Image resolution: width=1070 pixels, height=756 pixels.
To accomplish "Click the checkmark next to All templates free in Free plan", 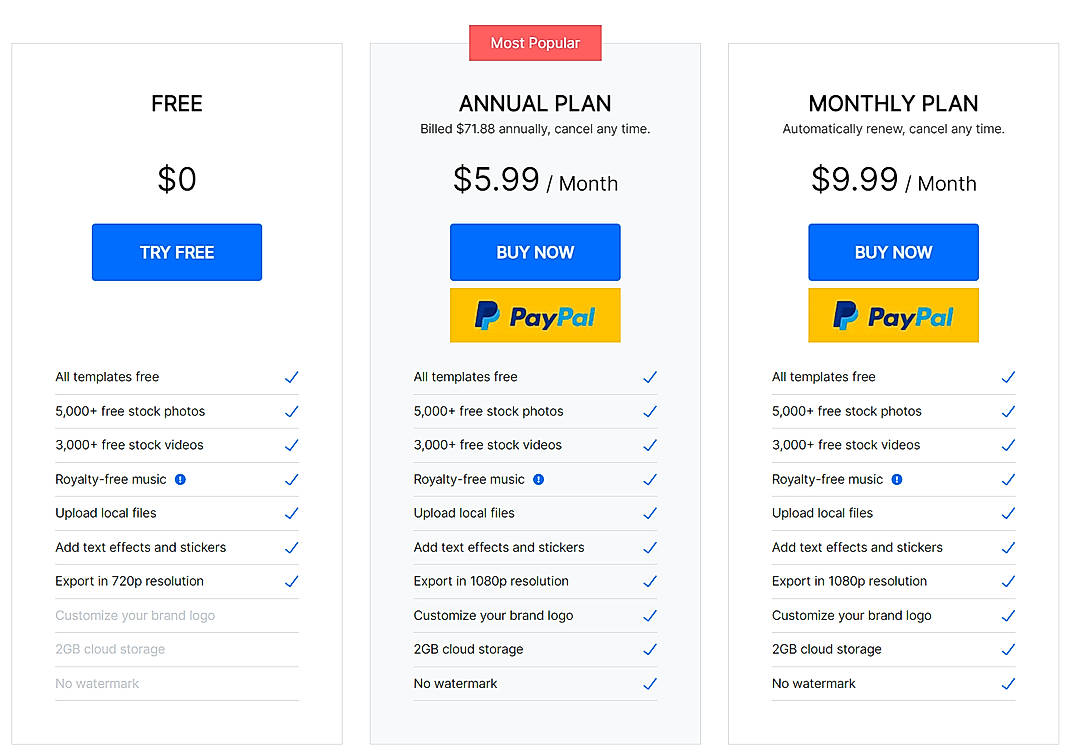I will click(292, 377).
